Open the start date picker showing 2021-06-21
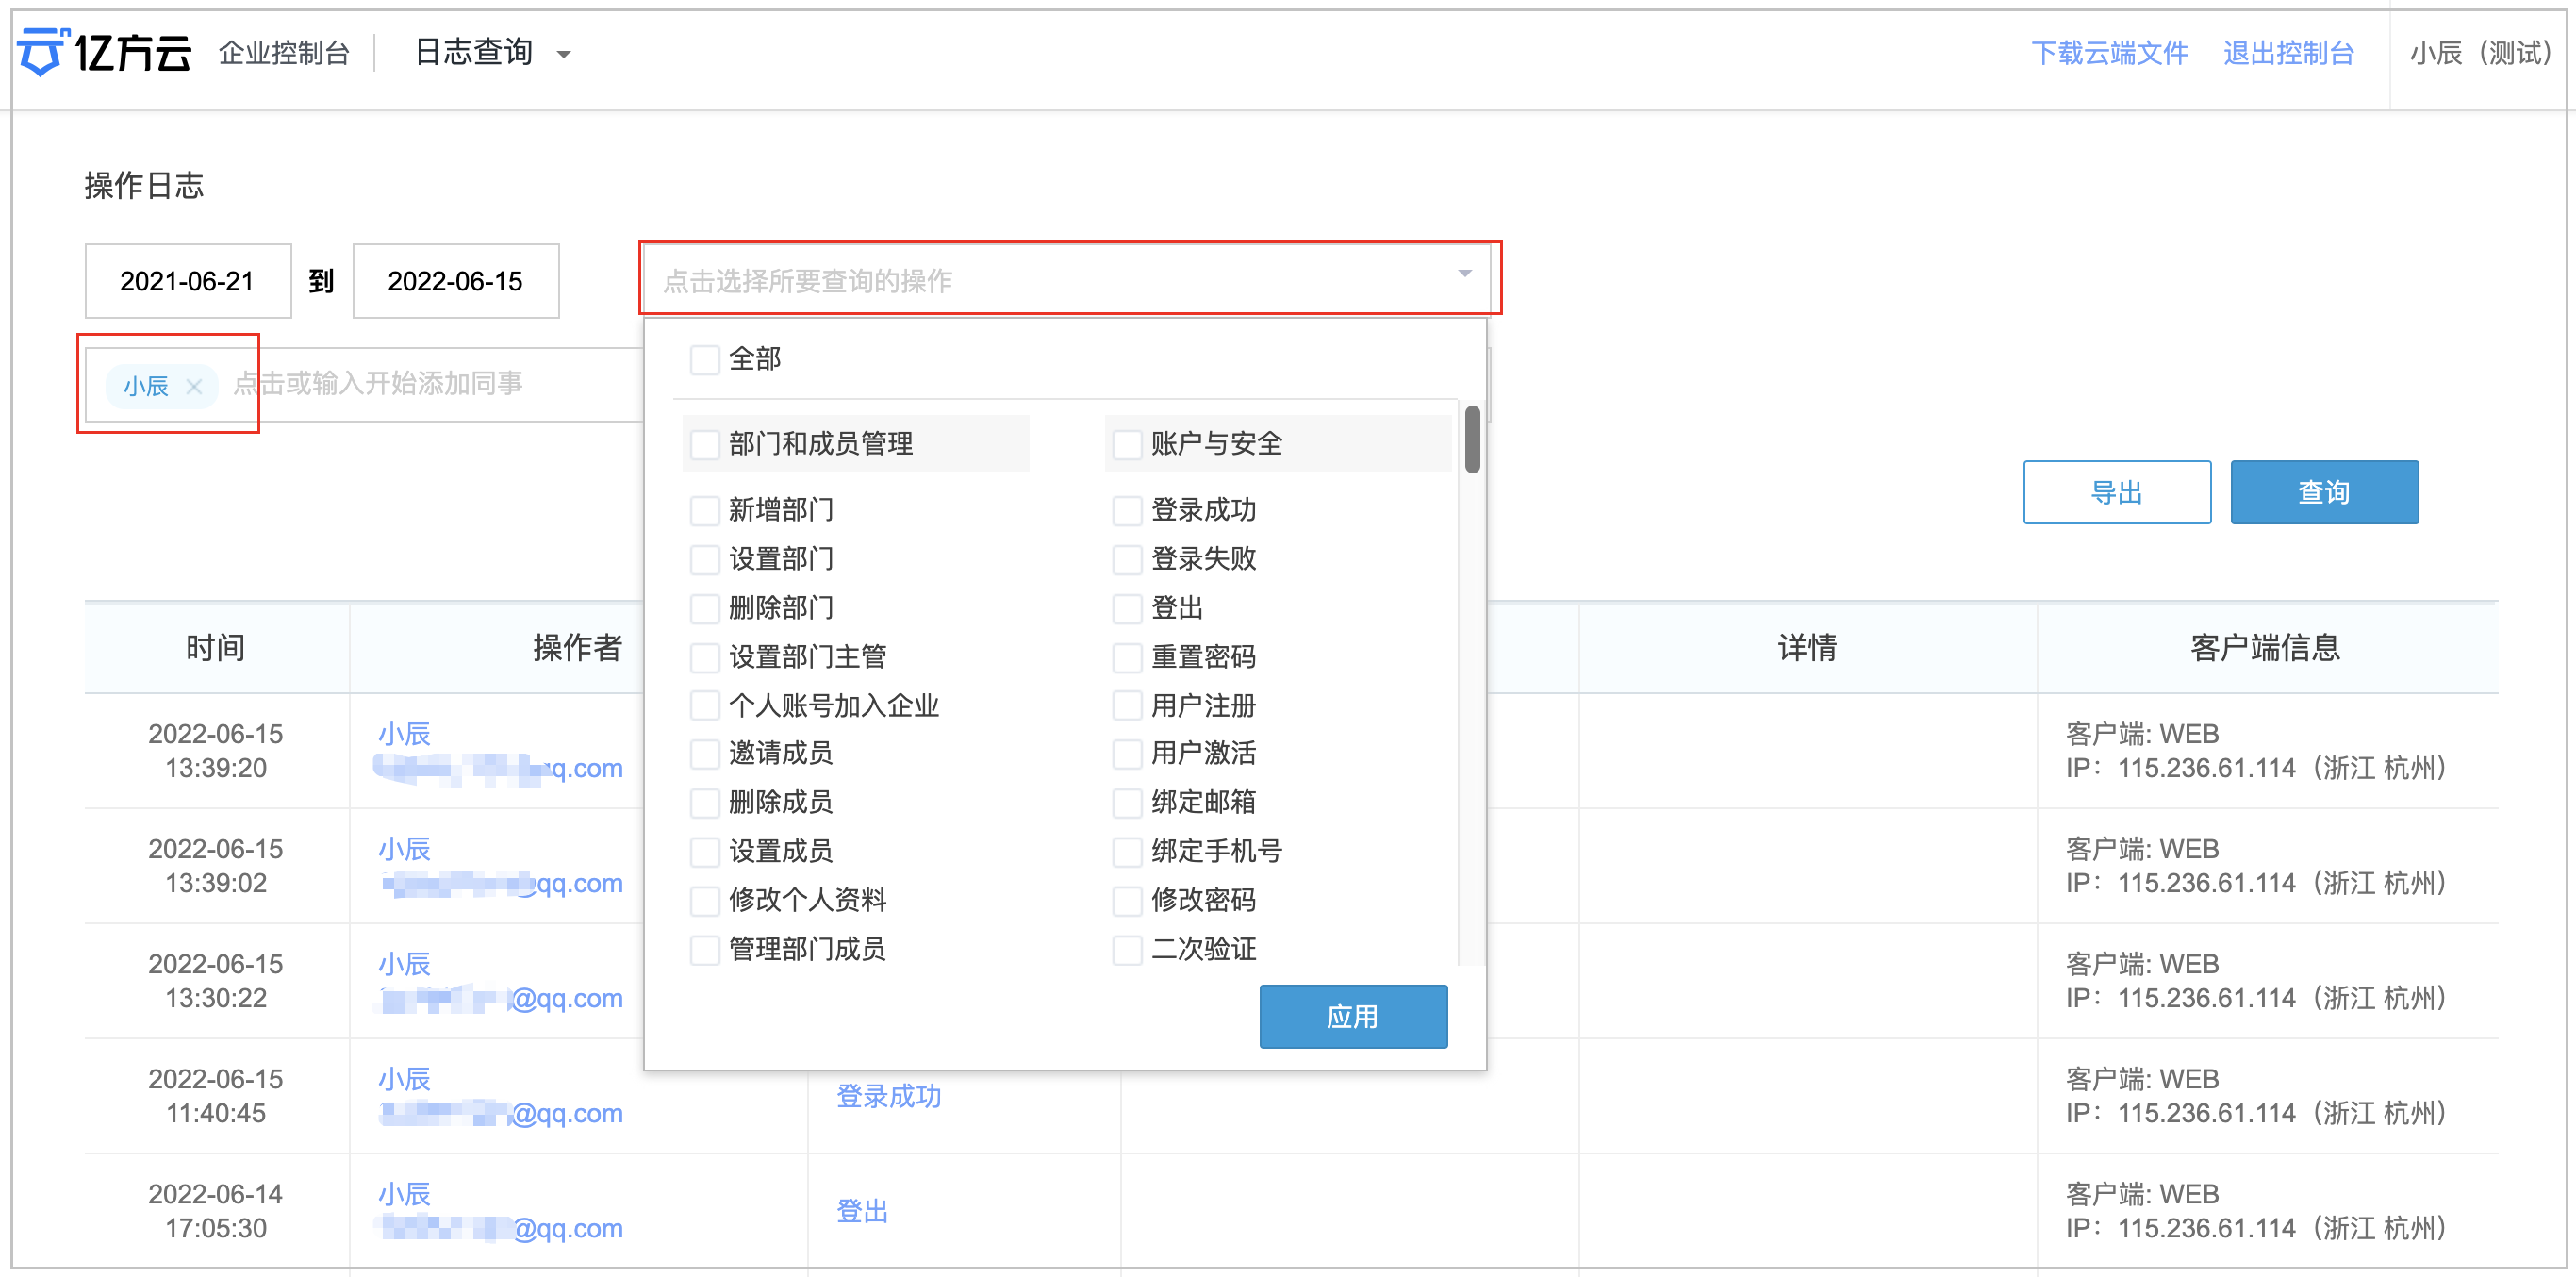Image resolution: width=2576 pixels, height=1277 pixels. coord(187,281)
